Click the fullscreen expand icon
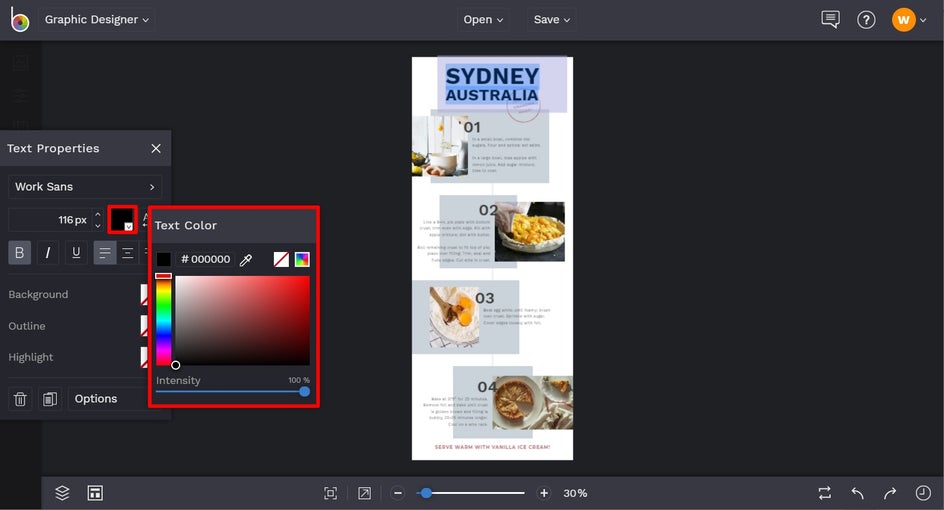944x510 pixels. tap(364, 493)
